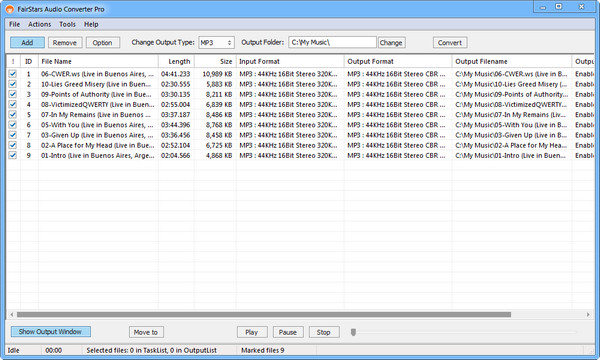This screenshot has height=360, width=600.
Task: Click the FairStars Audio Converter app icon
Action: 10,9
